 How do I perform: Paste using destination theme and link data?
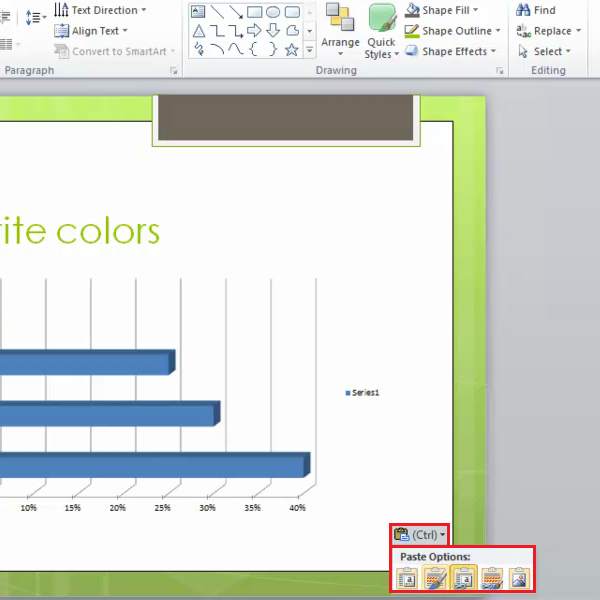[463, 578]
